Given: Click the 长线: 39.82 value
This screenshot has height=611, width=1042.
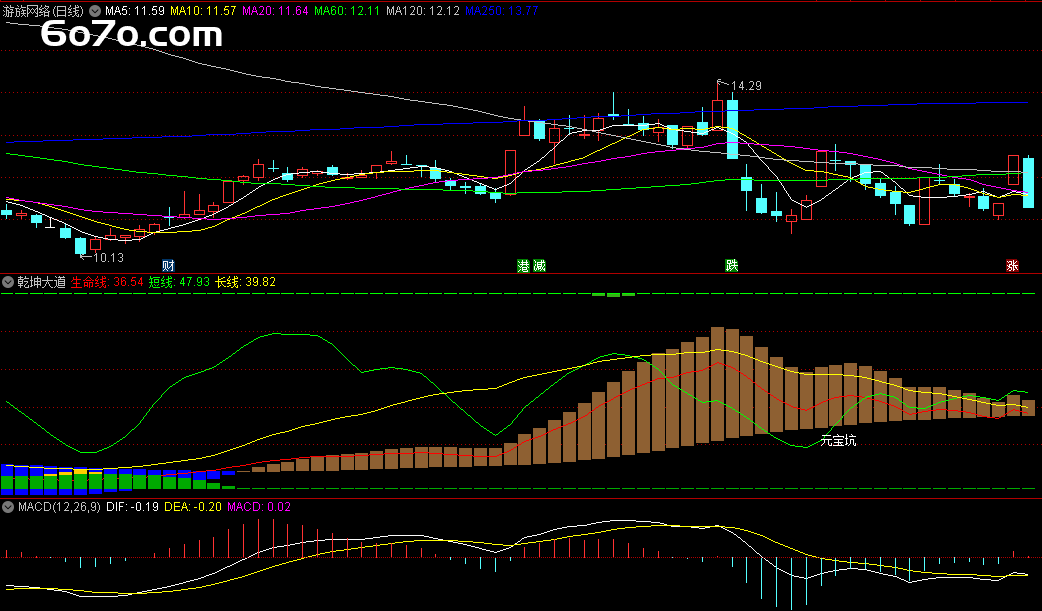Looking at the screenshot, I should tap(245, 282).
